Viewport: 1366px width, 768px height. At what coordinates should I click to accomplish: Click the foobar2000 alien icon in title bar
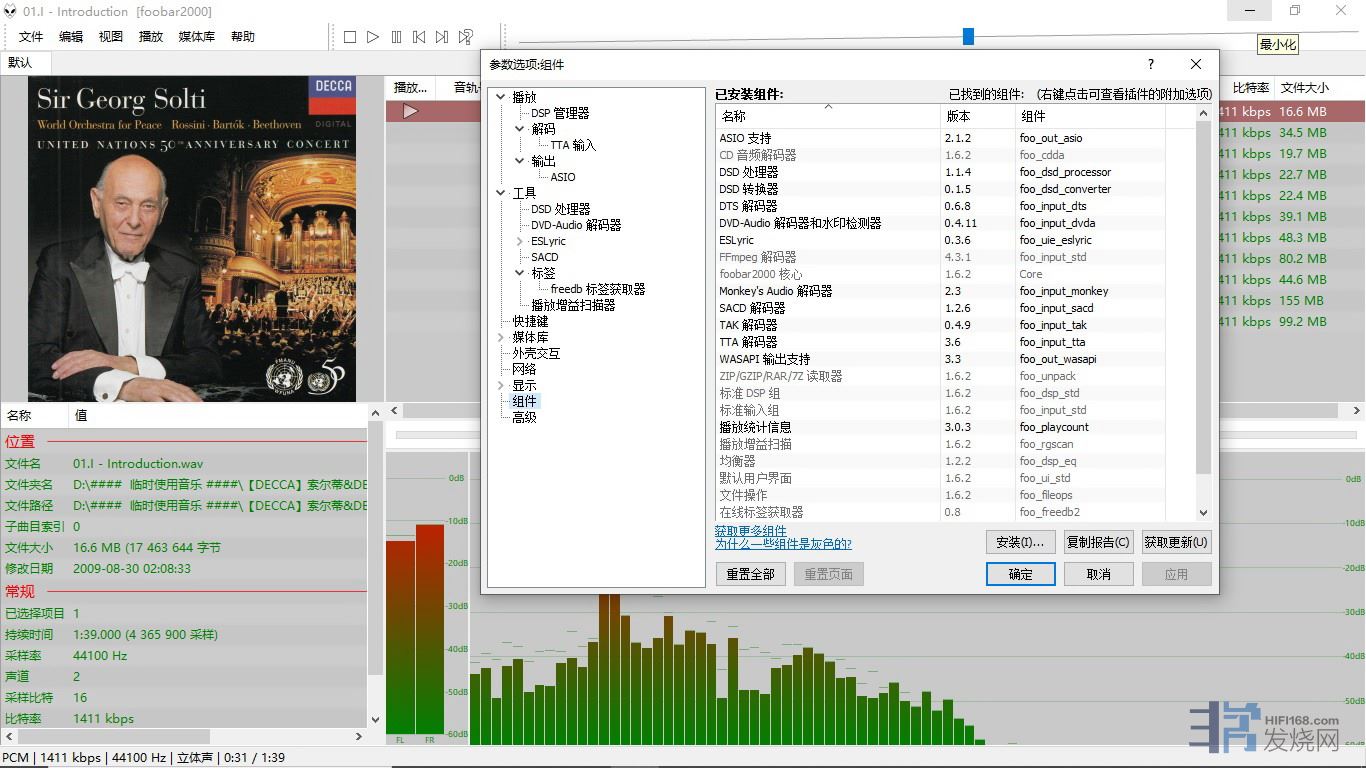point(11,11)
